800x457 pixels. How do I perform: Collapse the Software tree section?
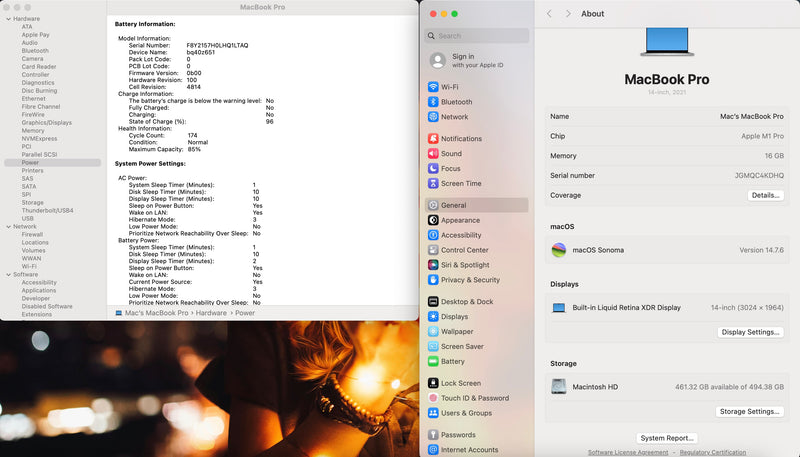click(x=7, y=274)
